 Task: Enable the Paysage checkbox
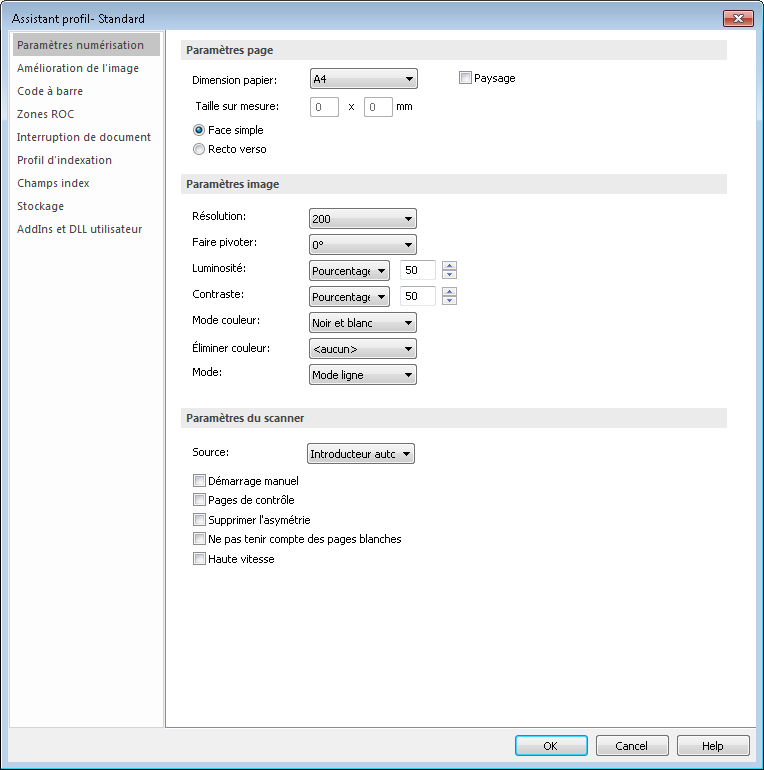(x=465, y=78)
